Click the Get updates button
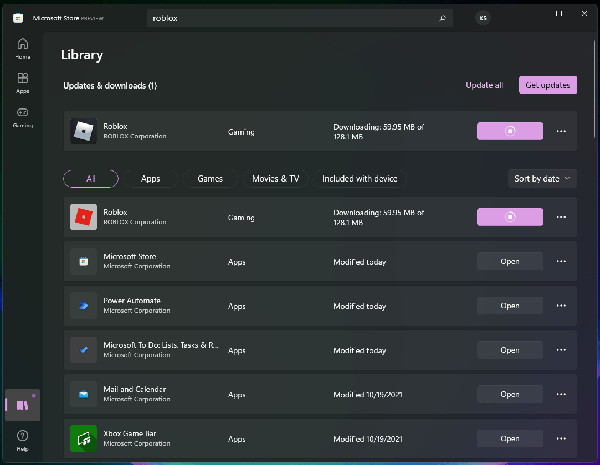 548,85
